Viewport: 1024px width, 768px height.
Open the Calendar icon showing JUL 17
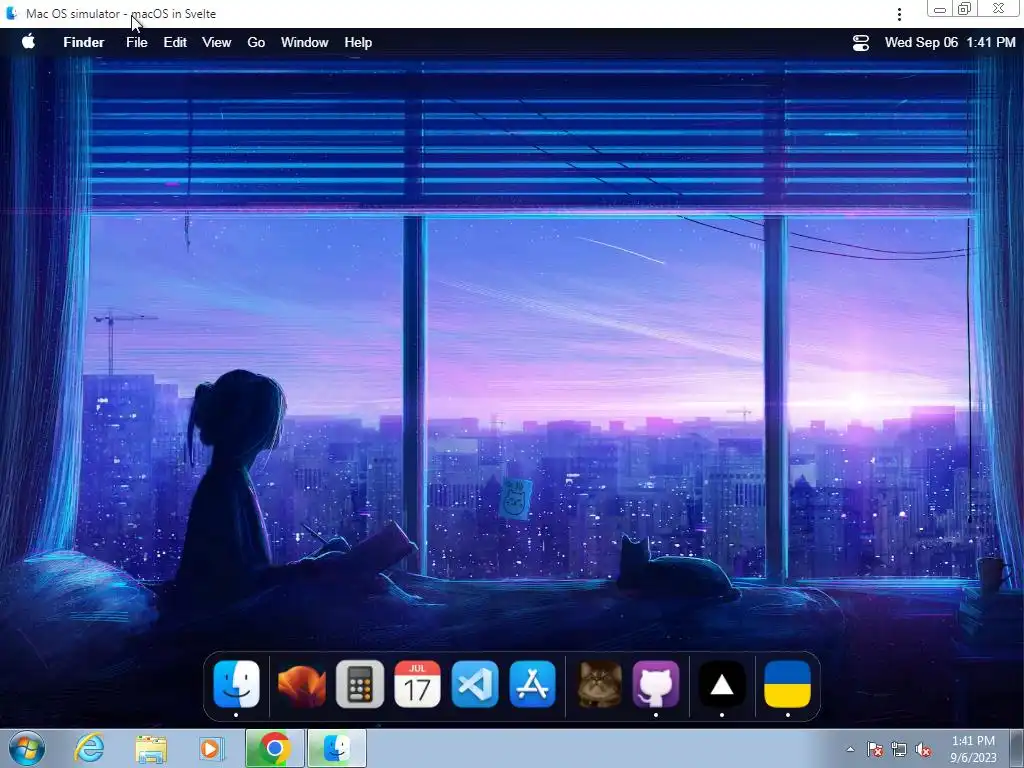[417, 684]
